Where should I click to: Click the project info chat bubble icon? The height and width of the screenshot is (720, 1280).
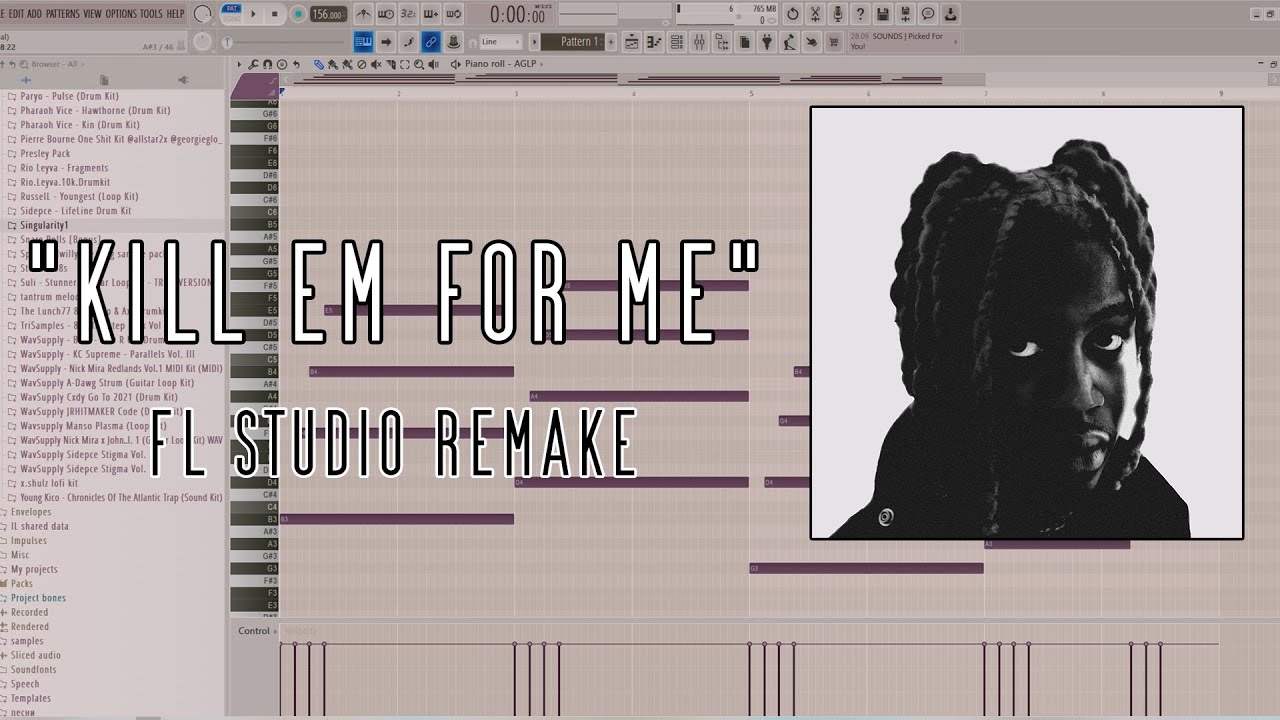tap(928, 14)
